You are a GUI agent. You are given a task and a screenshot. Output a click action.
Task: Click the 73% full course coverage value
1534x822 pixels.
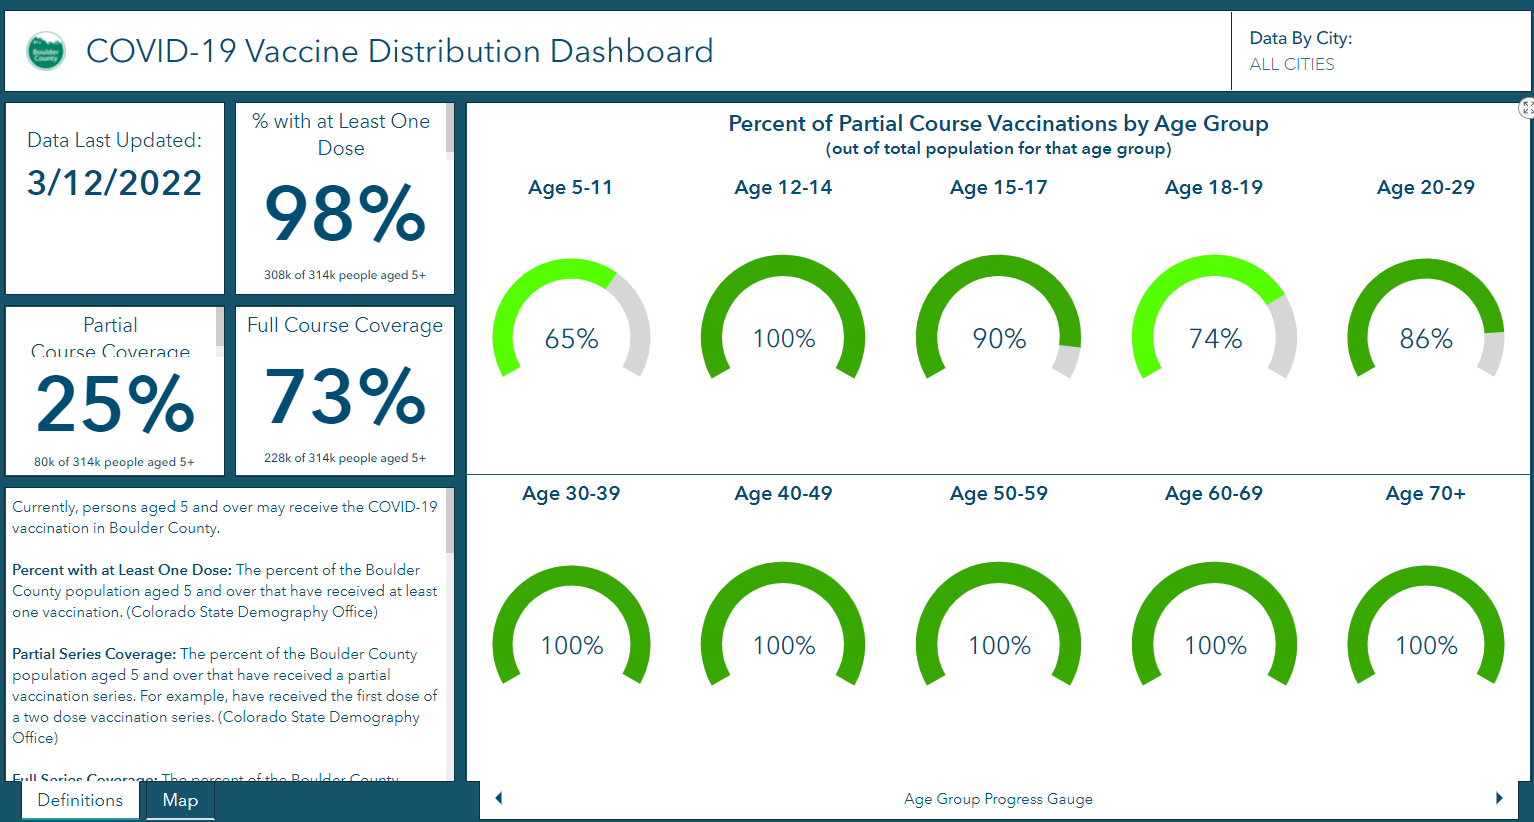[x=345, y=396]
